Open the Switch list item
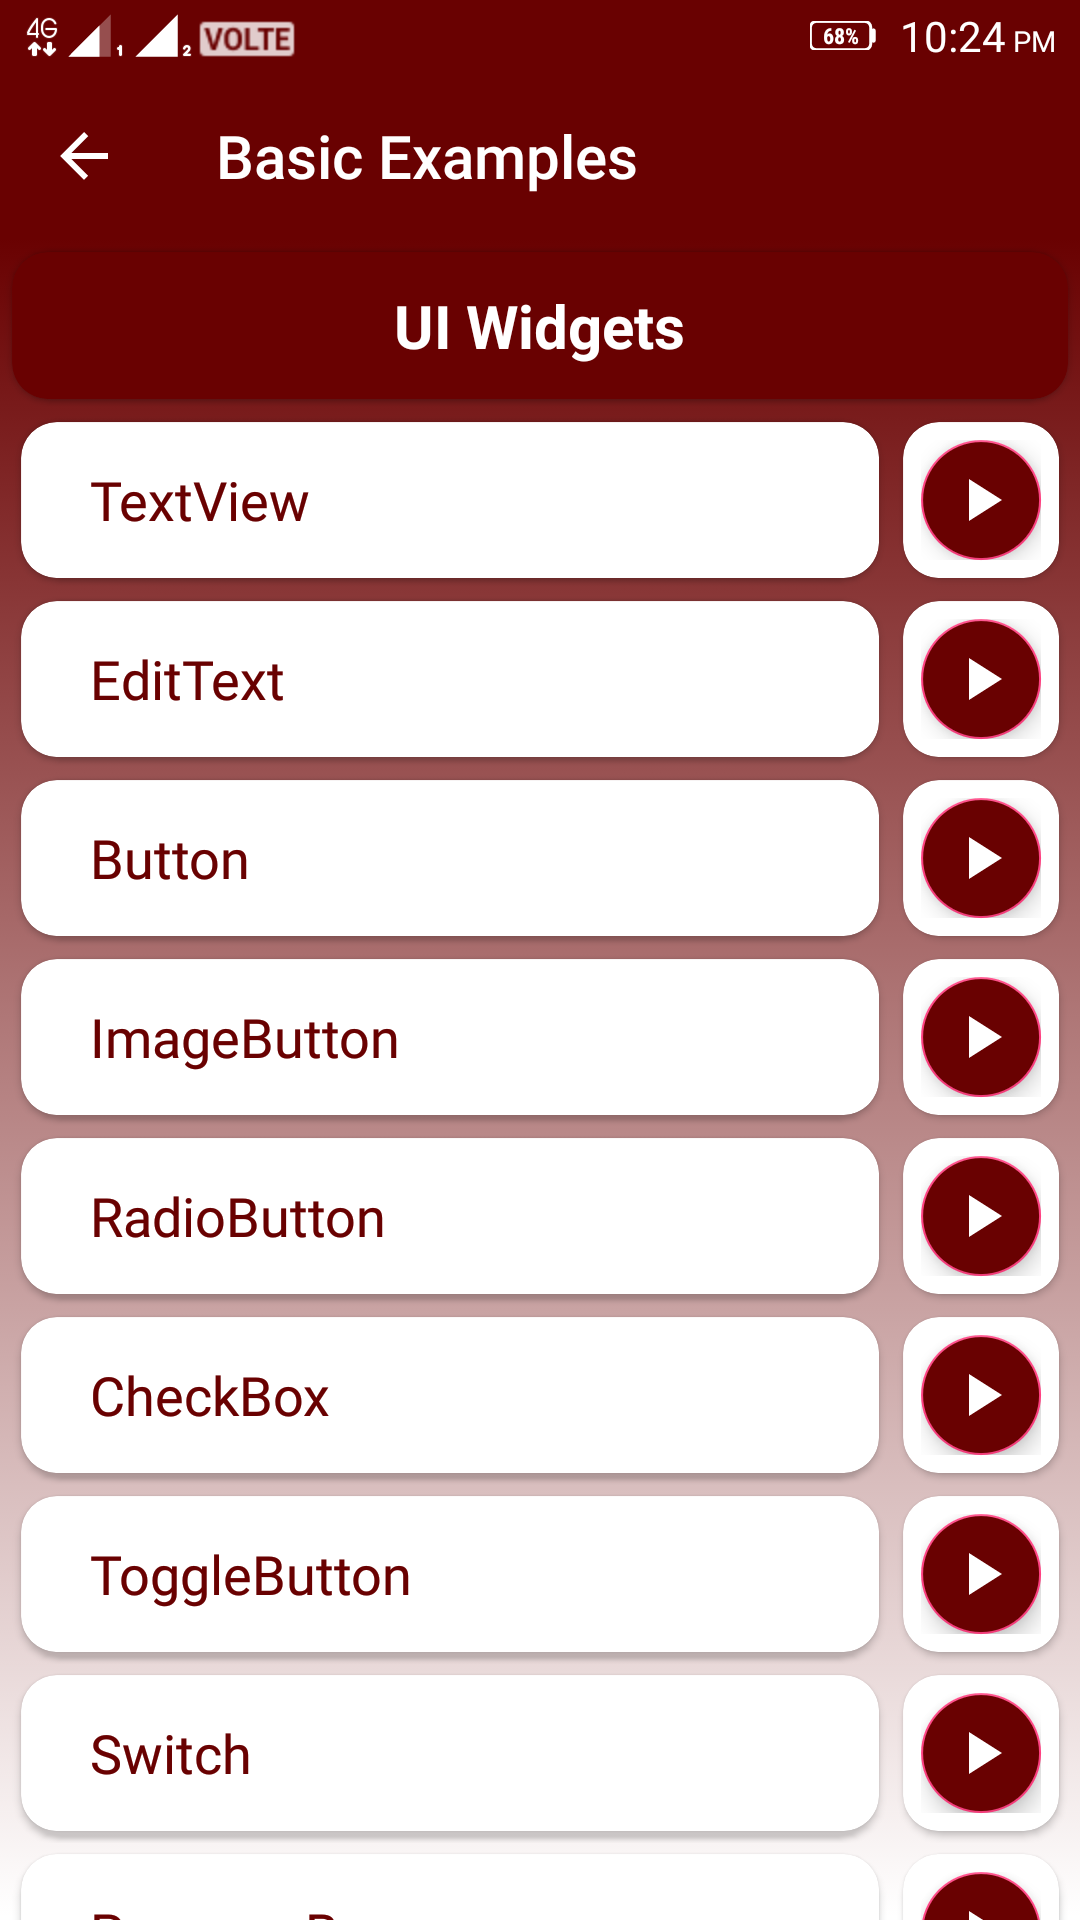The image size is (1080, 1920). [x=450, y=1753]
